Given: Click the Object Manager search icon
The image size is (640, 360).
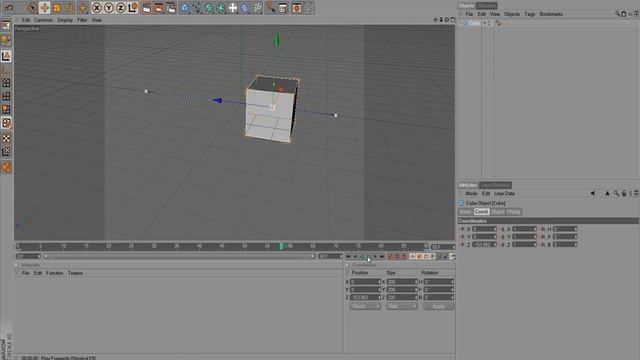Looking at the screenshot, I should point(617,14).
